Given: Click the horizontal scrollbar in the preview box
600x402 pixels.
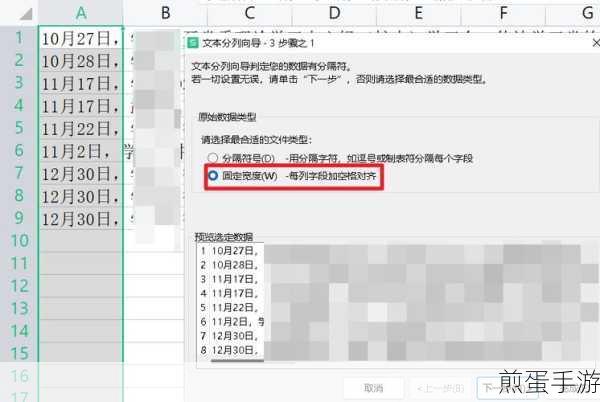Looking at the screenshot, I should (237, 360).
